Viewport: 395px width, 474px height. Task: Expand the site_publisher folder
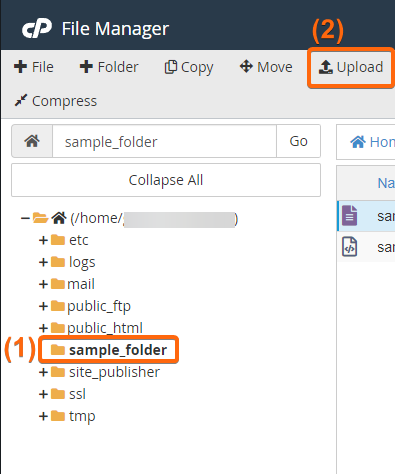(x=43, y=372)
